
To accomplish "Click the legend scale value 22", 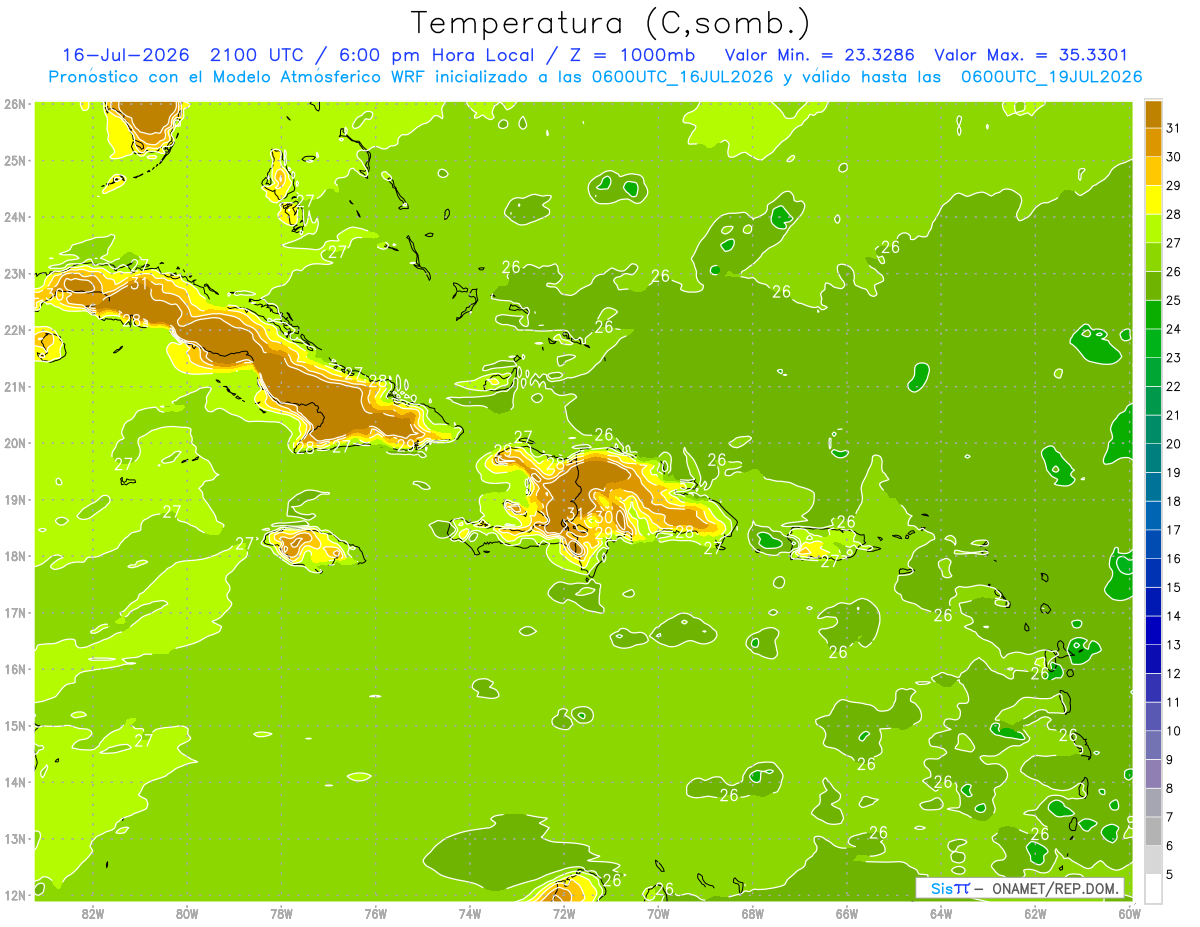I will (1173, 387).
